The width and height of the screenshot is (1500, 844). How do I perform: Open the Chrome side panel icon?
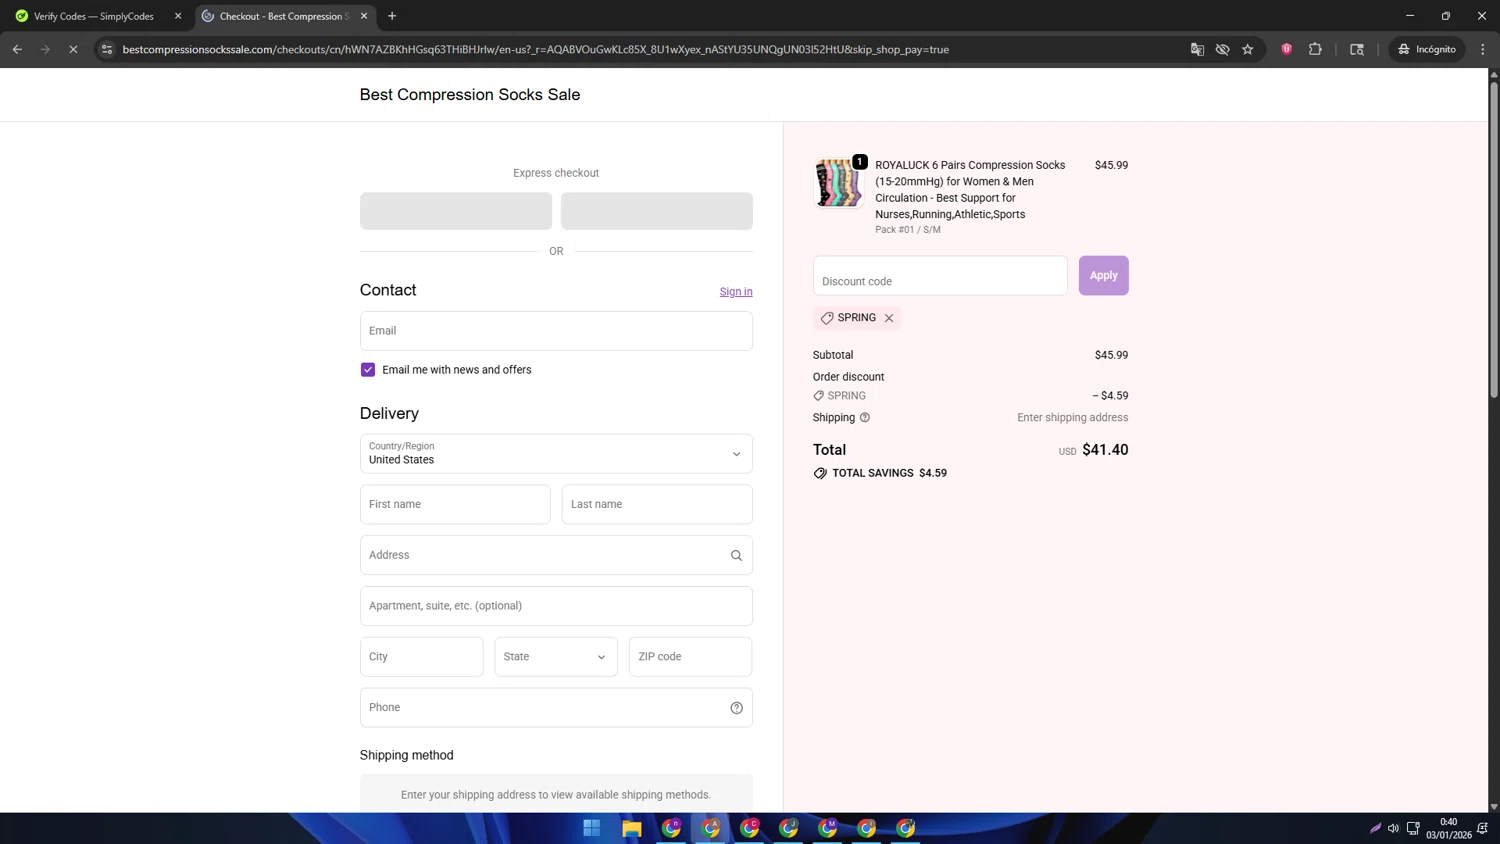(x=1357, y=49)
